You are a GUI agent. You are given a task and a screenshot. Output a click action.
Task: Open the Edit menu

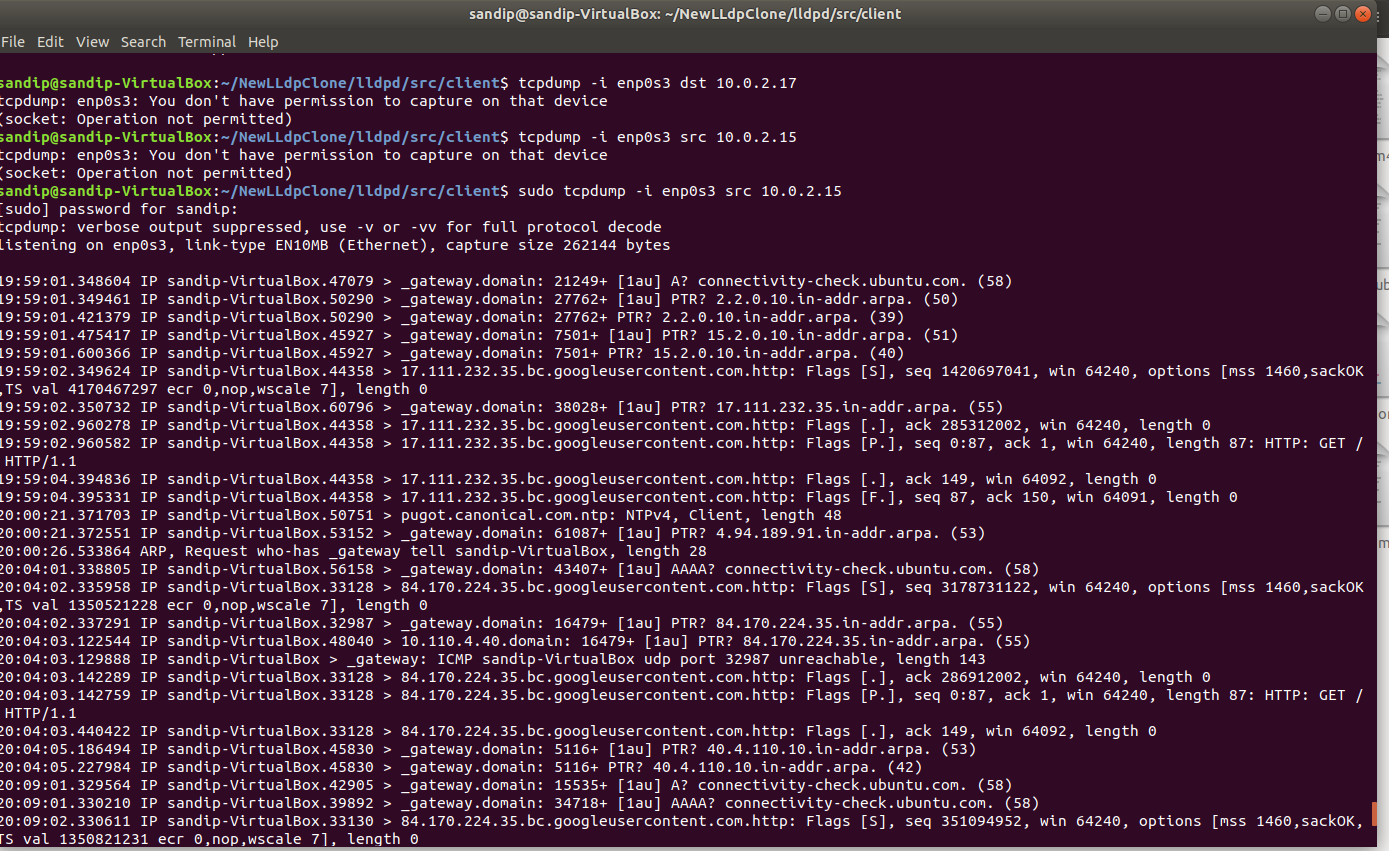[x=50, y=42]
